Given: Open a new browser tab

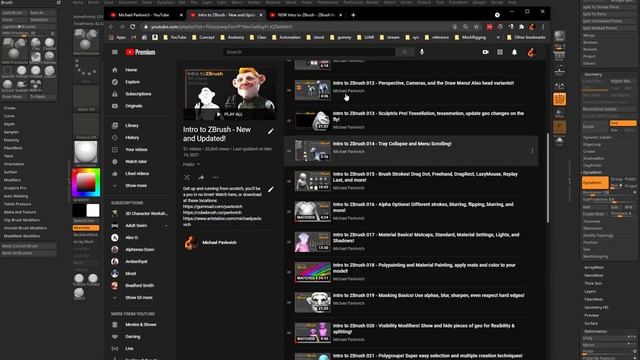Looking at the screenshot, I should point(353,15).
